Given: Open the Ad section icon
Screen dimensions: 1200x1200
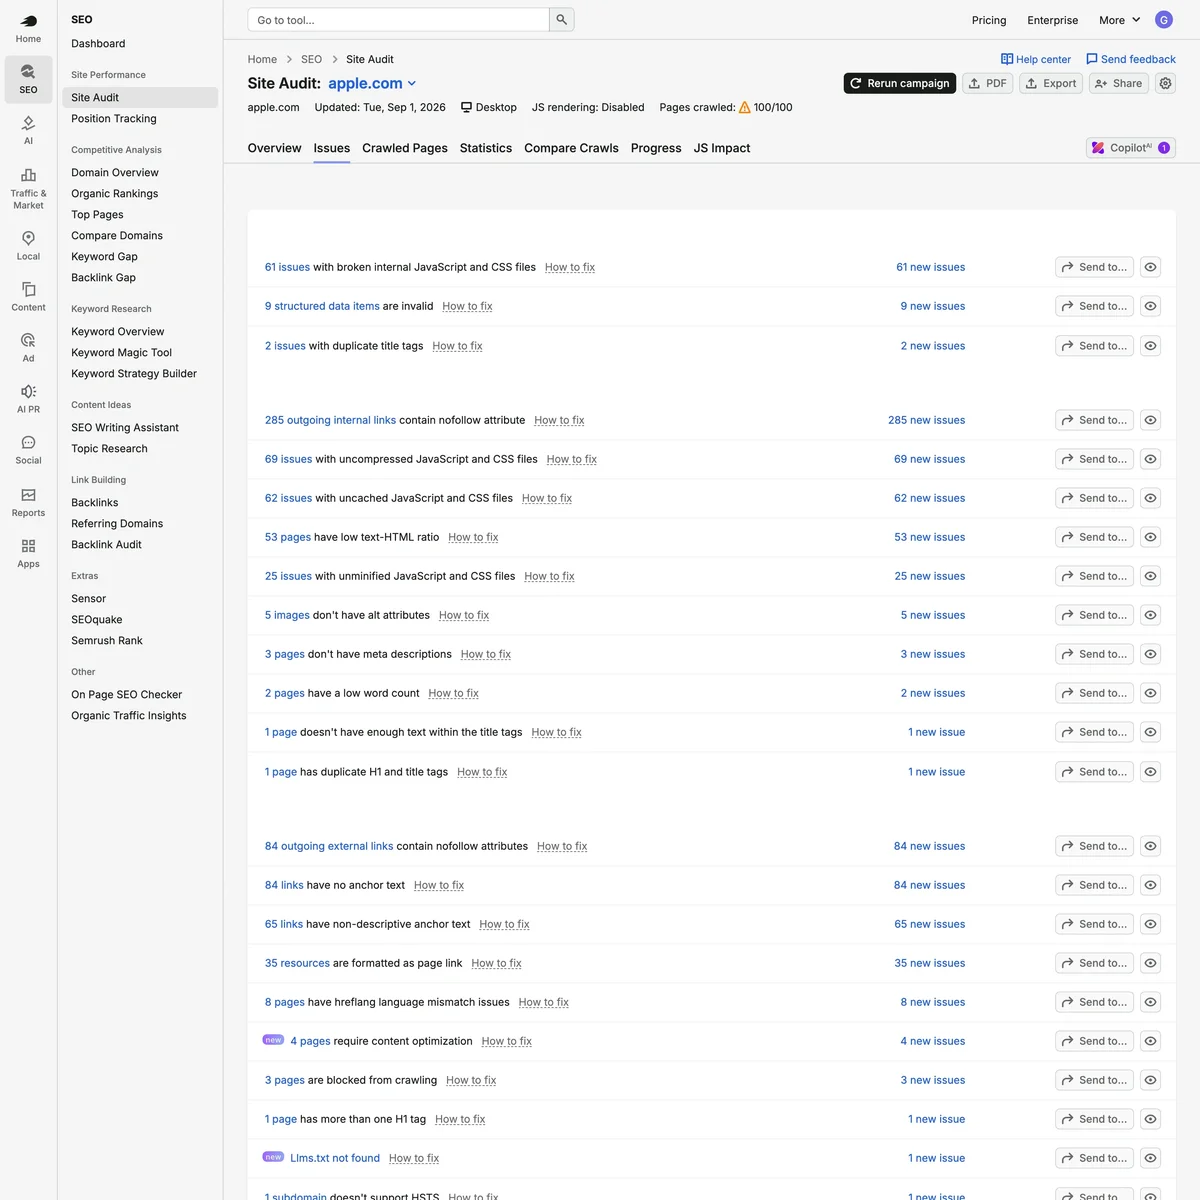Looking at the screenshot, I should [x=28, y=348].
